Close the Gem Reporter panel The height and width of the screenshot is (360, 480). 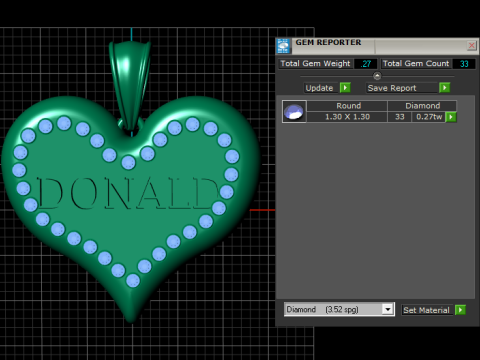[x=471, y=46]
